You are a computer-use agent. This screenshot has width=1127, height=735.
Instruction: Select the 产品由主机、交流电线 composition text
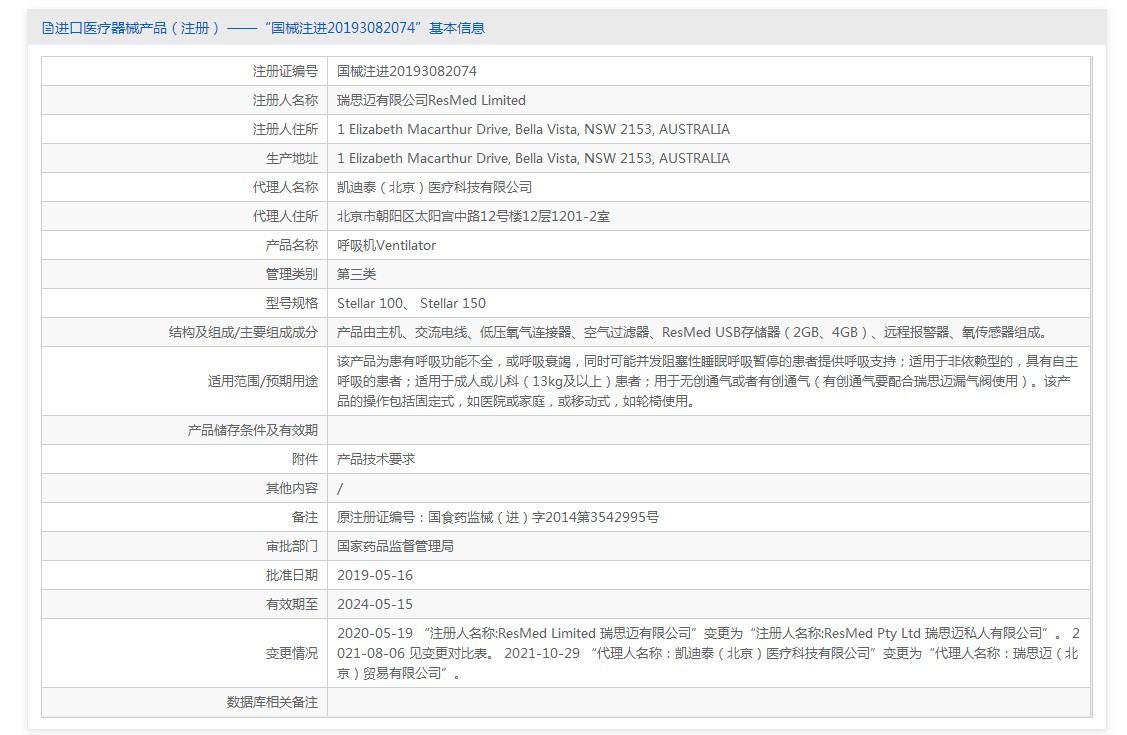[x=694, y=332]
